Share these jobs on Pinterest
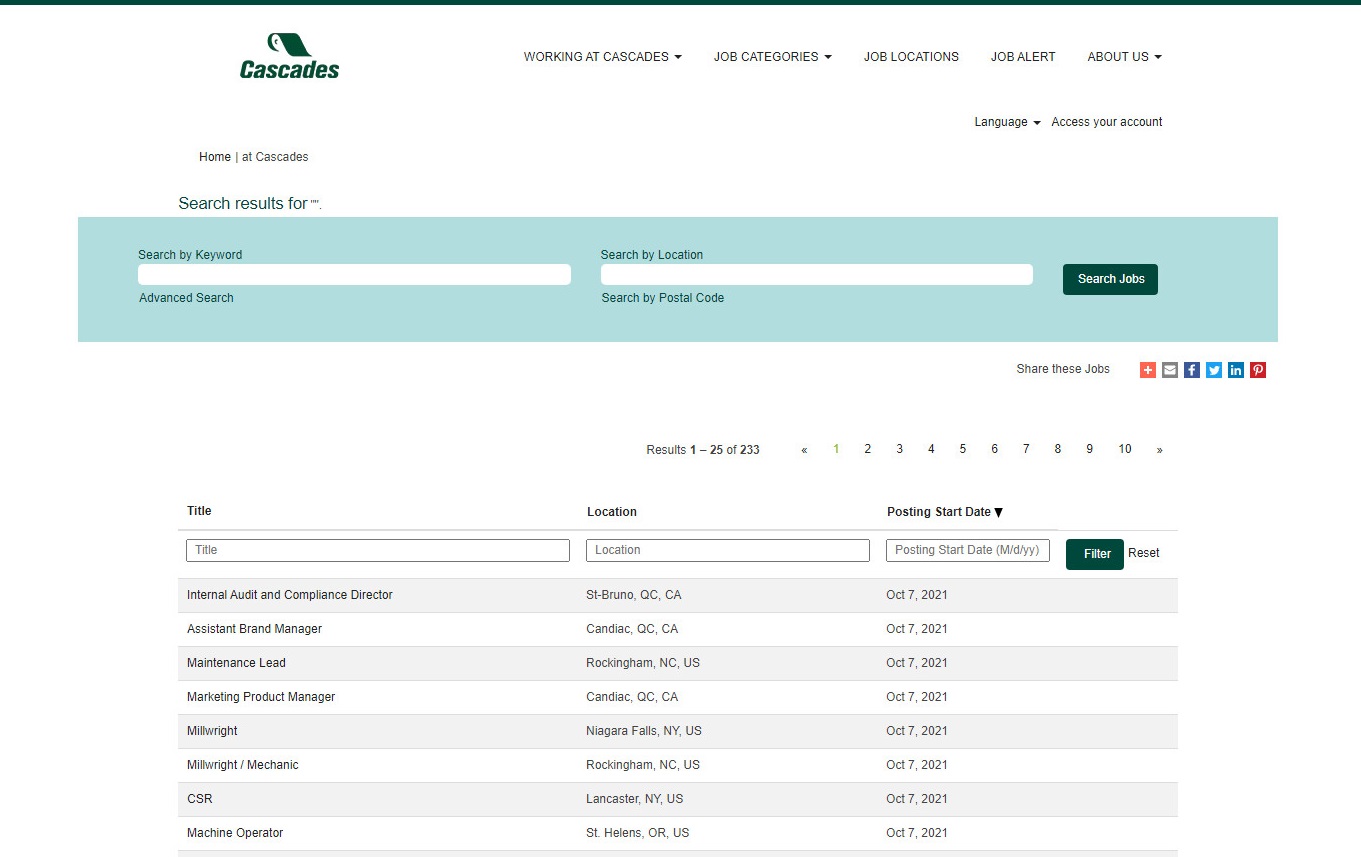 tap(1258, 370)
